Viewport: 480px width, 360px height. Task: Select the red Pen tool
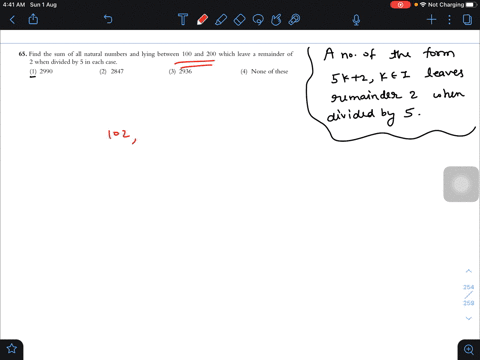point(202,20)
